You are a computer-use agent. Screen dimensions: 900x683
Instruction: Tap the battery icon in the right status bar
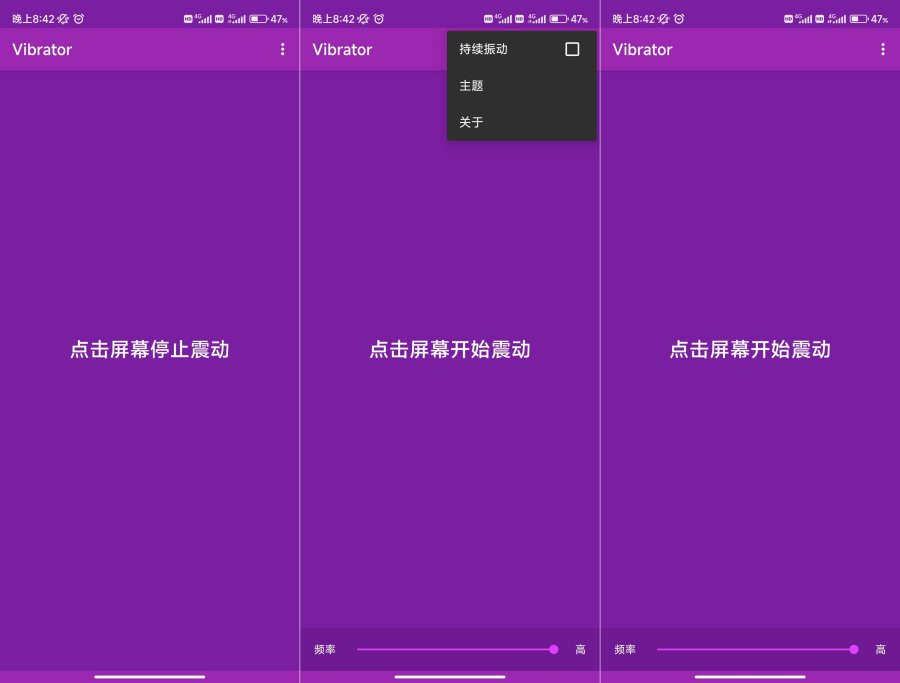click(859, 19)
